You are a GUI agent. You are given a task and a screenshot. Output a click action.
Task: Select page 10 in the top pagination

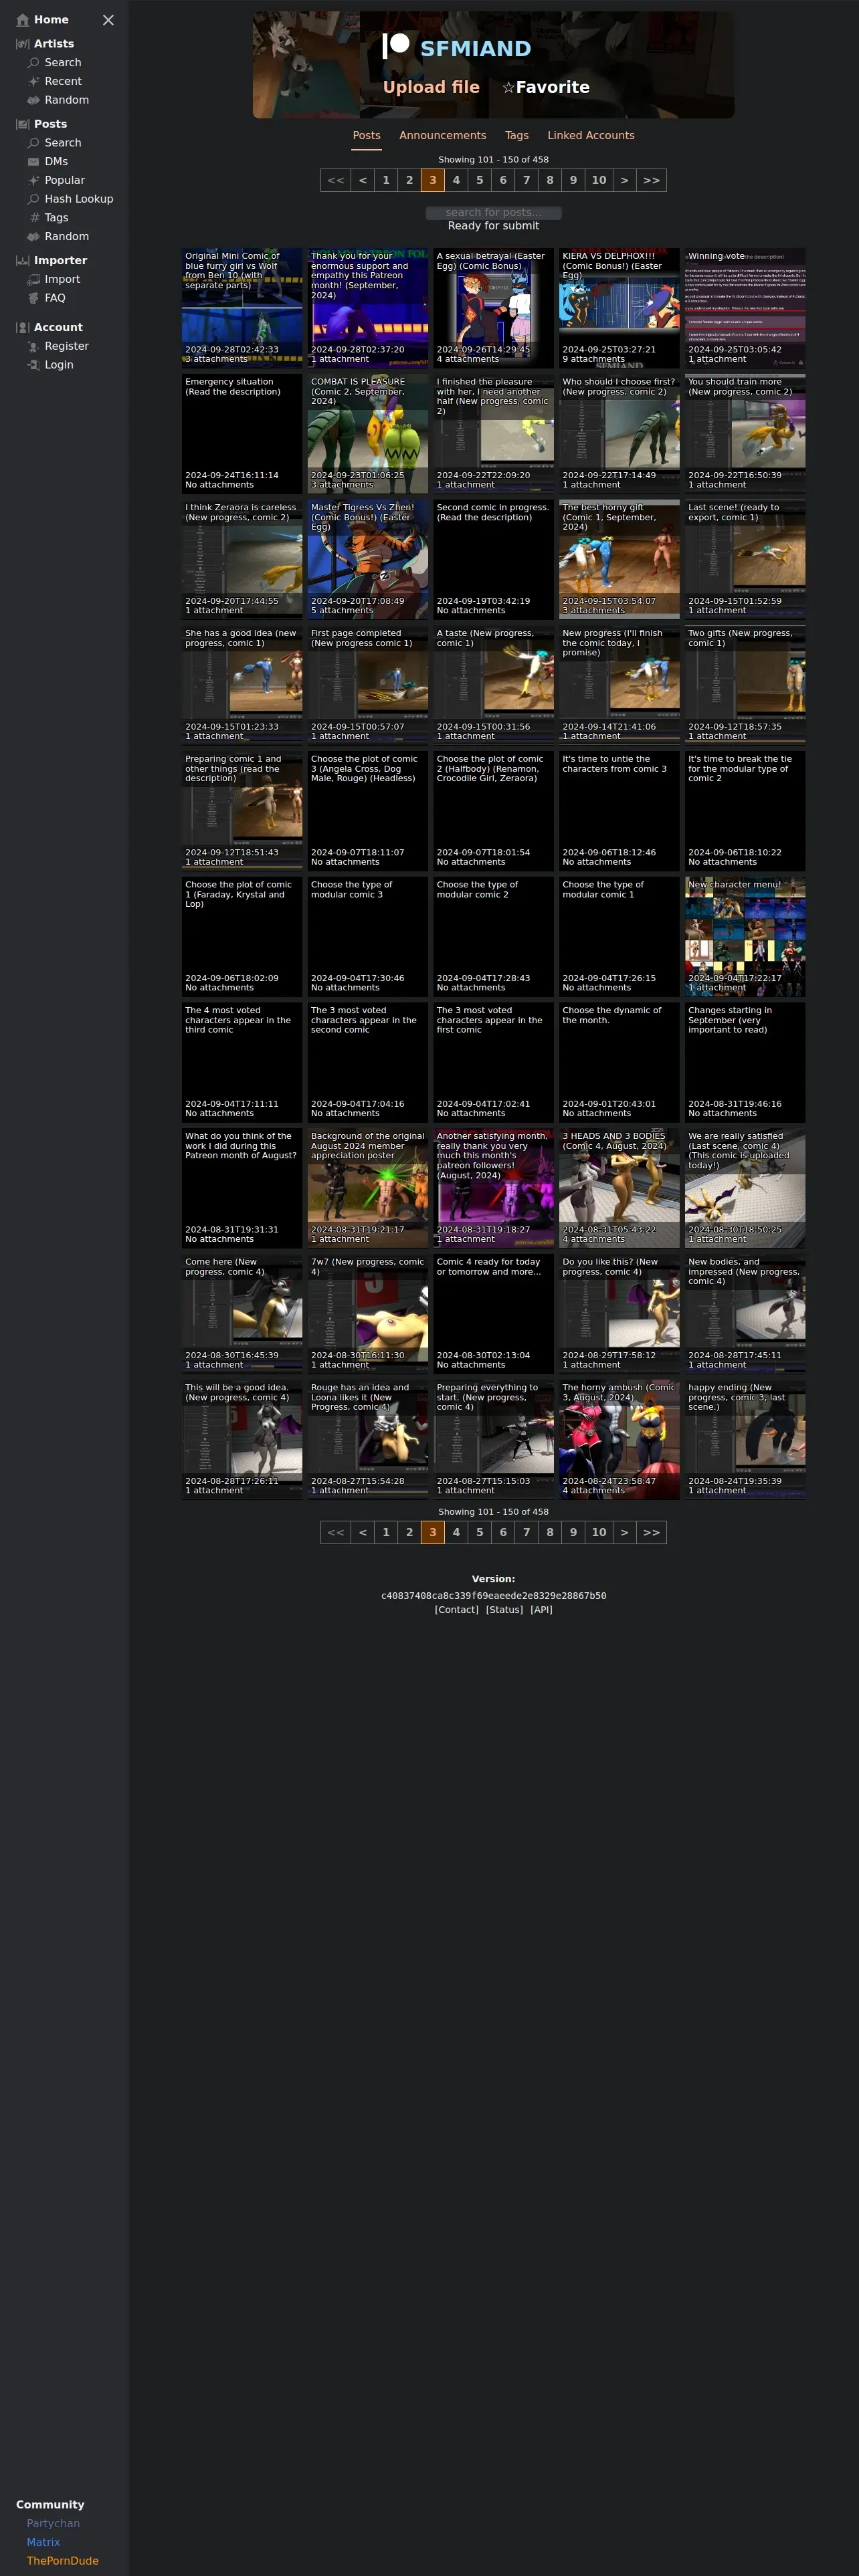pos(599,181)
